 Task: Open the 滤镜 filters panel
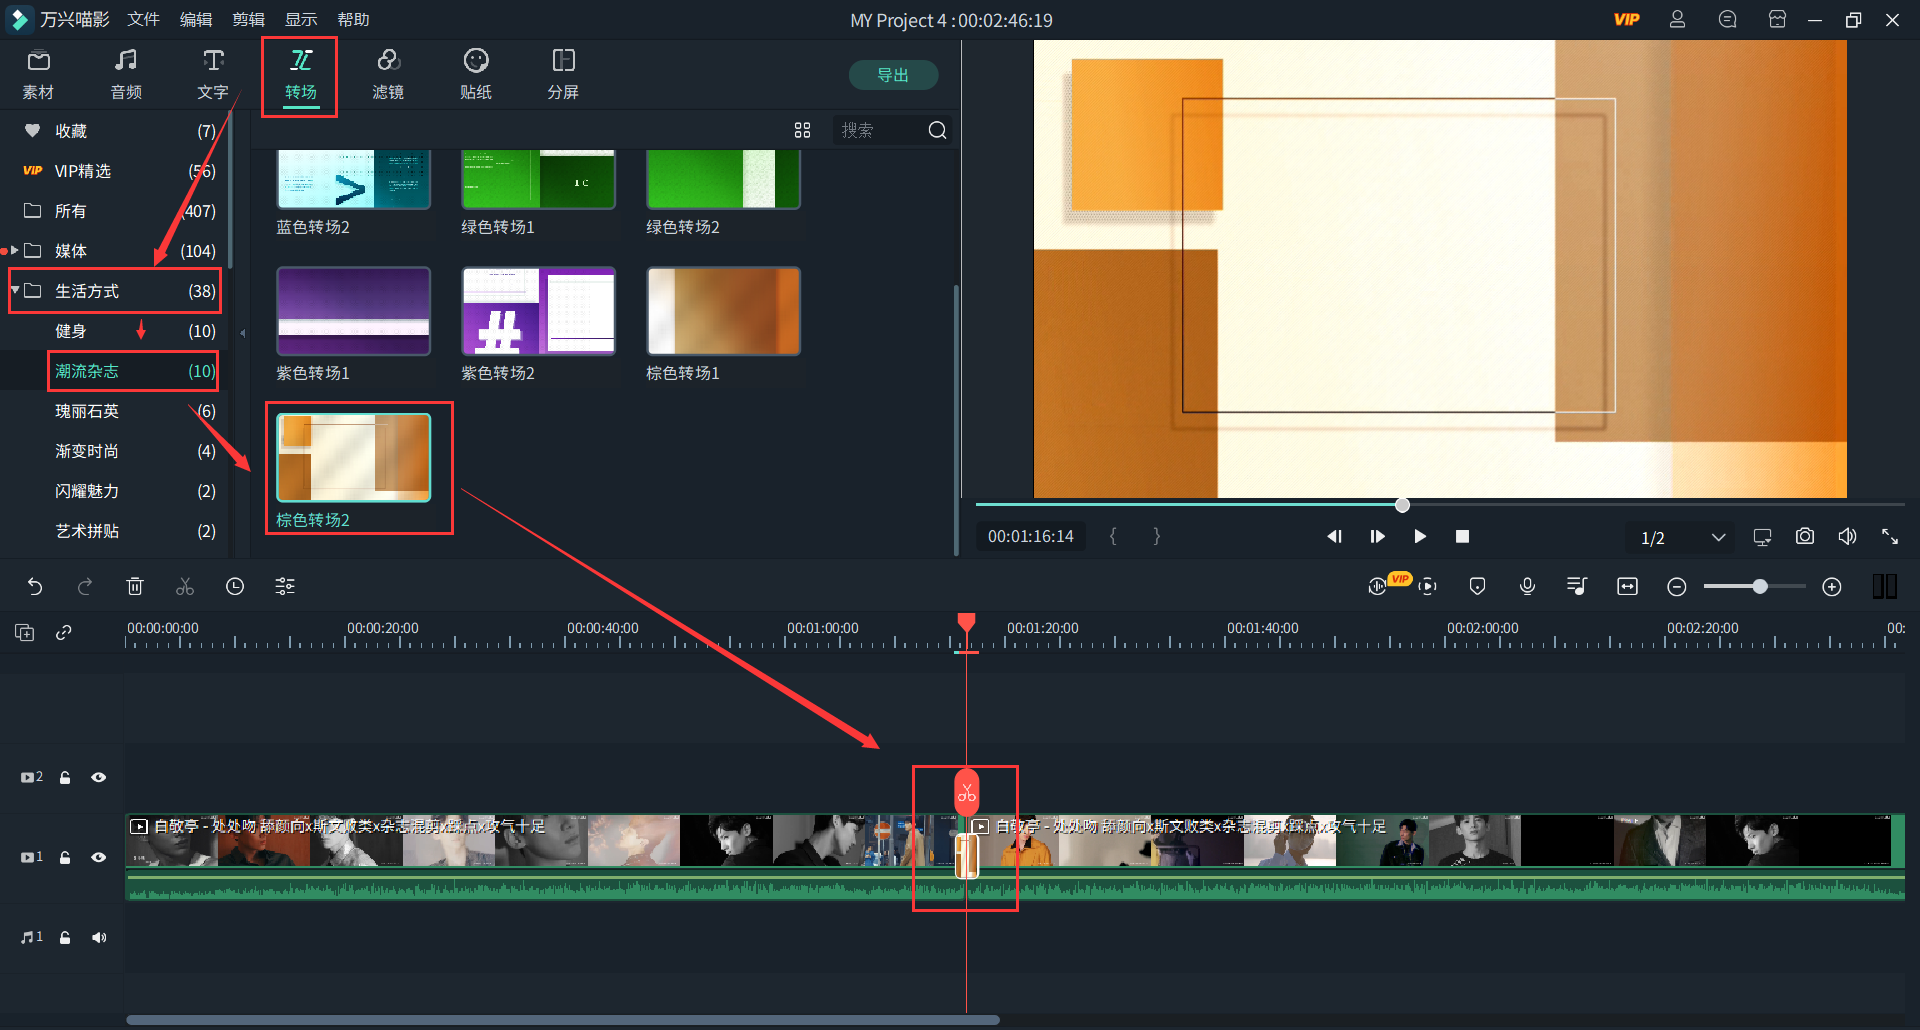click(x=388, y=74)
